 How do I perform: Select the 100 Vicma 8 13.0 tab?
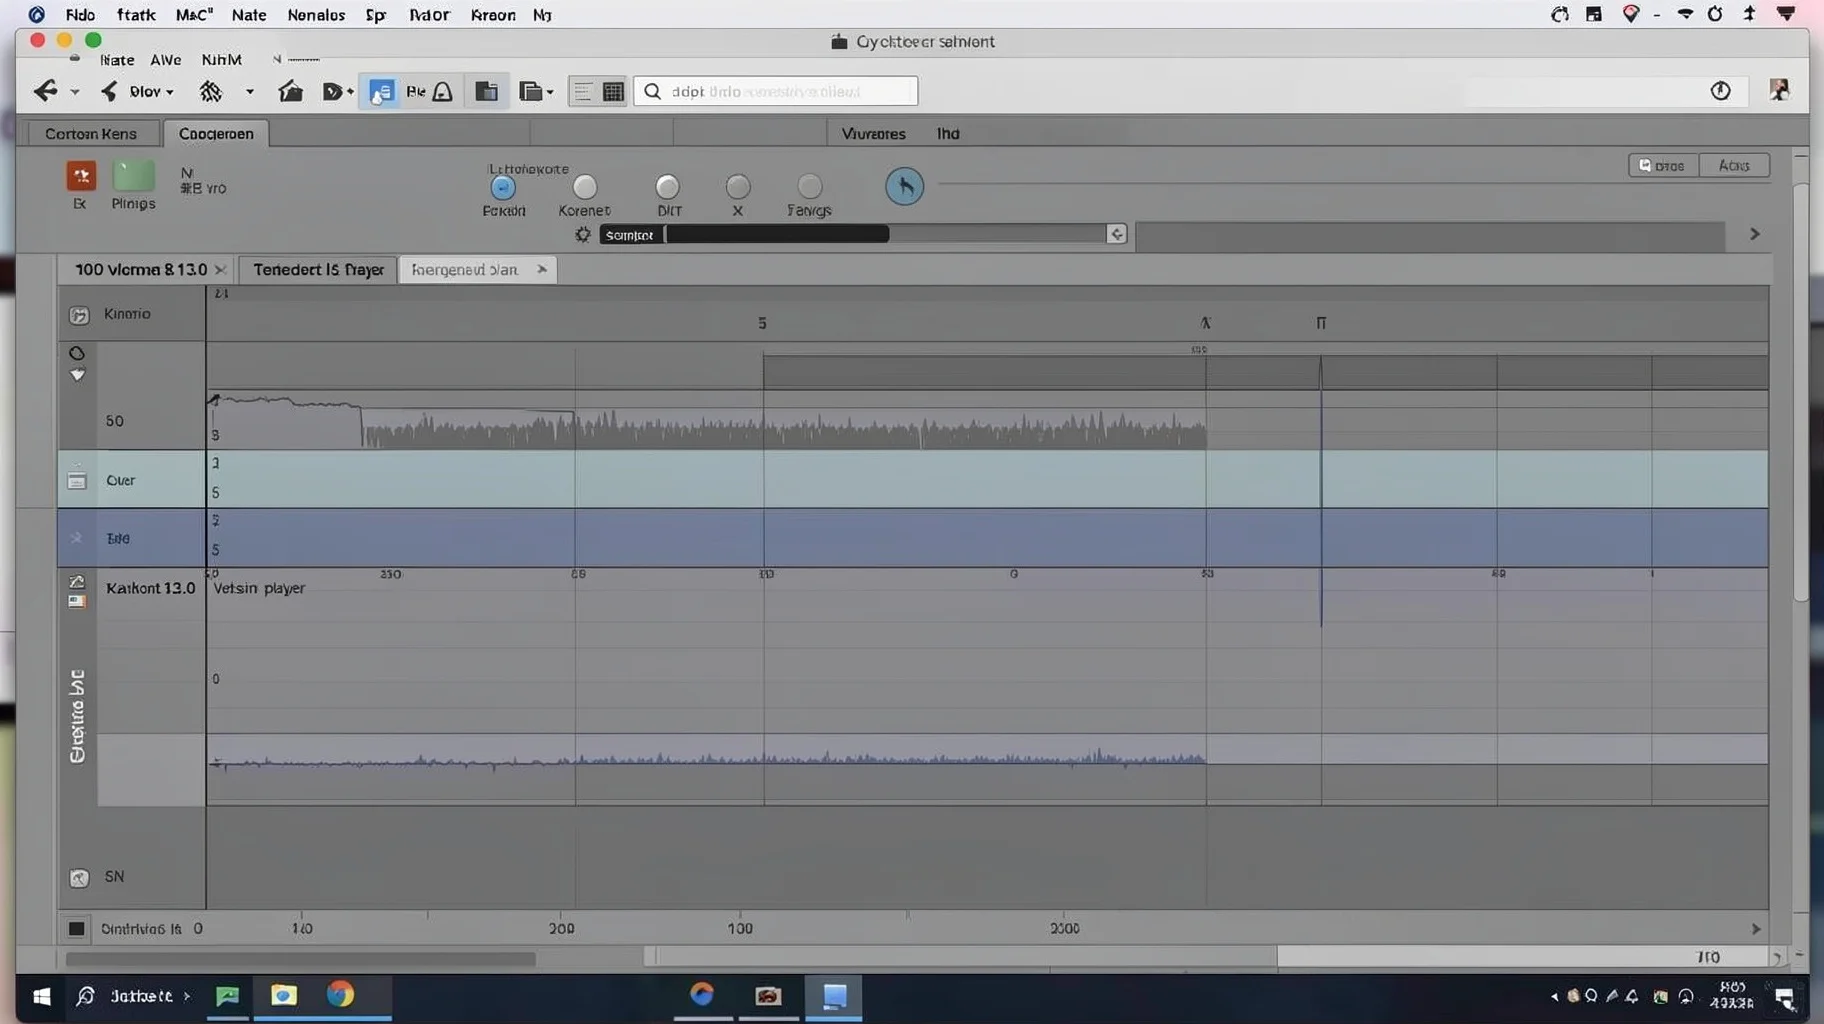coord(141,270)
